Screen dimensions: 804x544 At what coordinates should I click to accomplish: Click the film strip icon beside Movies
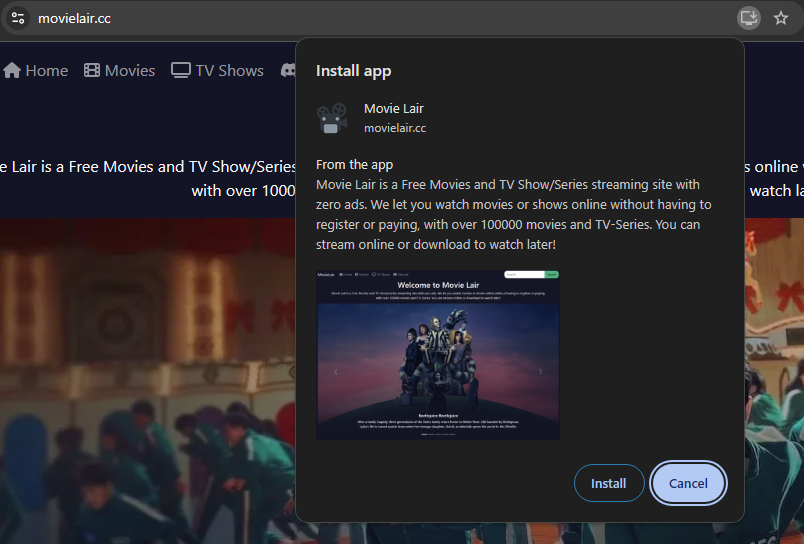point(92,70)
